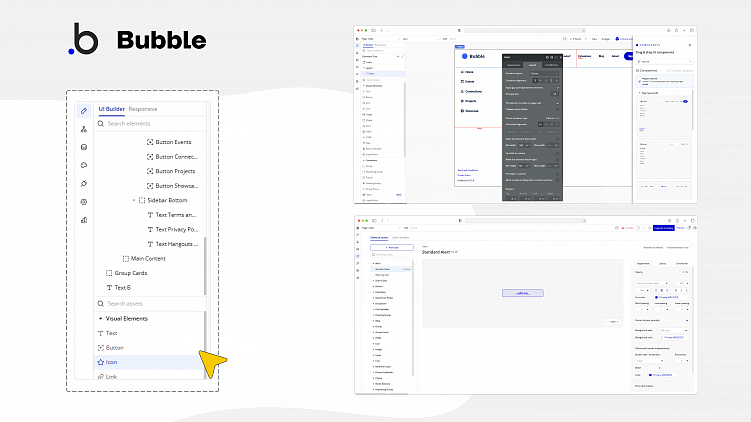751x422 pixels.
Task: Switch to the Responsive tab
Action: point(143,109)
